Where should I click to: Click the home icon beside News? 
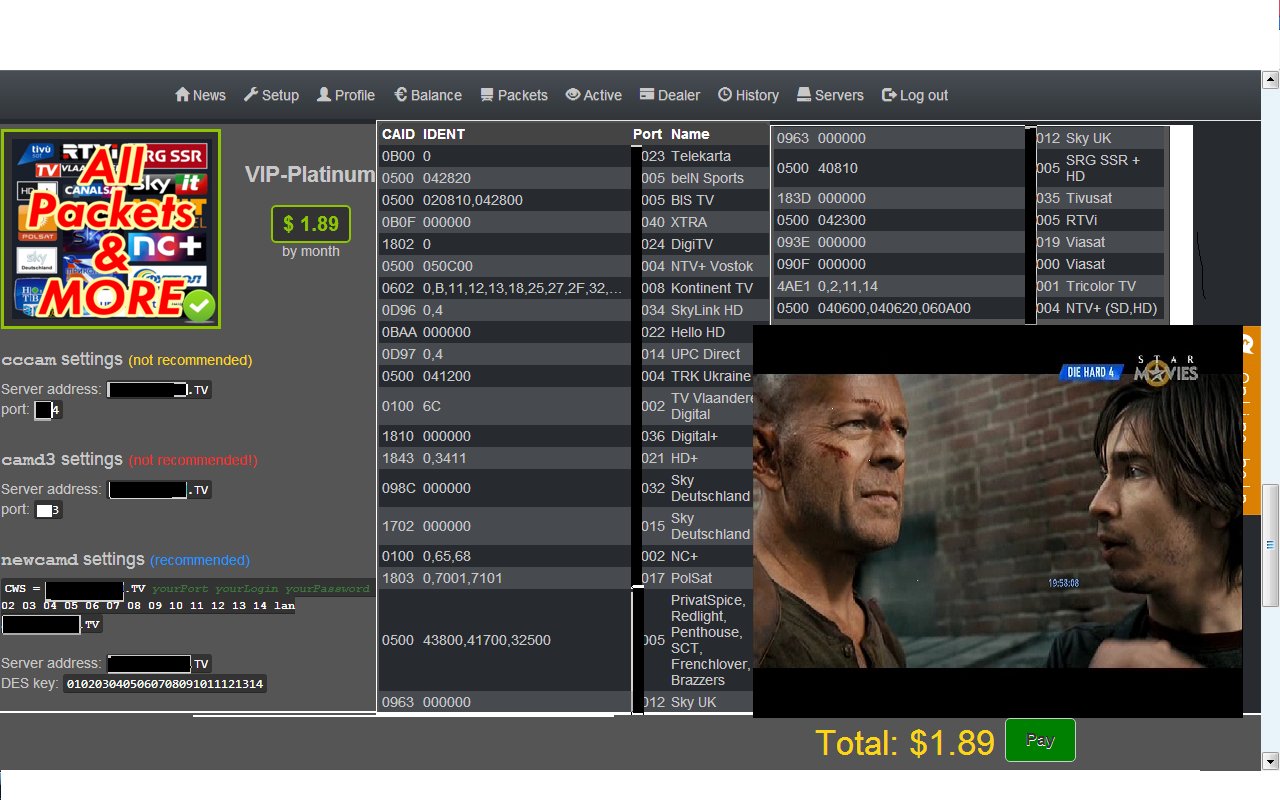pyautogui.click(x=182, y=94)
